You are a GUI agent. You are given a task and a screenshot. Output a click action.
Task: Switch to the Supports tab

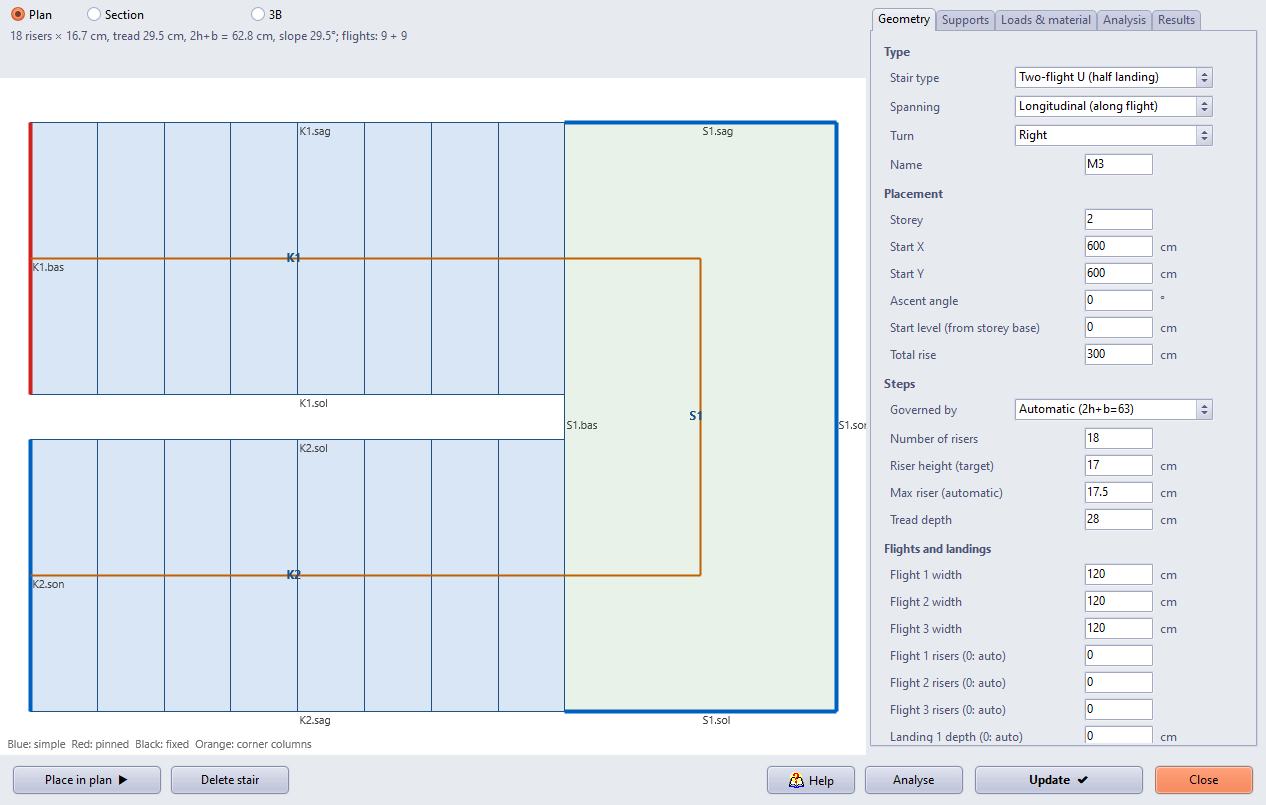tap(965, 20)
